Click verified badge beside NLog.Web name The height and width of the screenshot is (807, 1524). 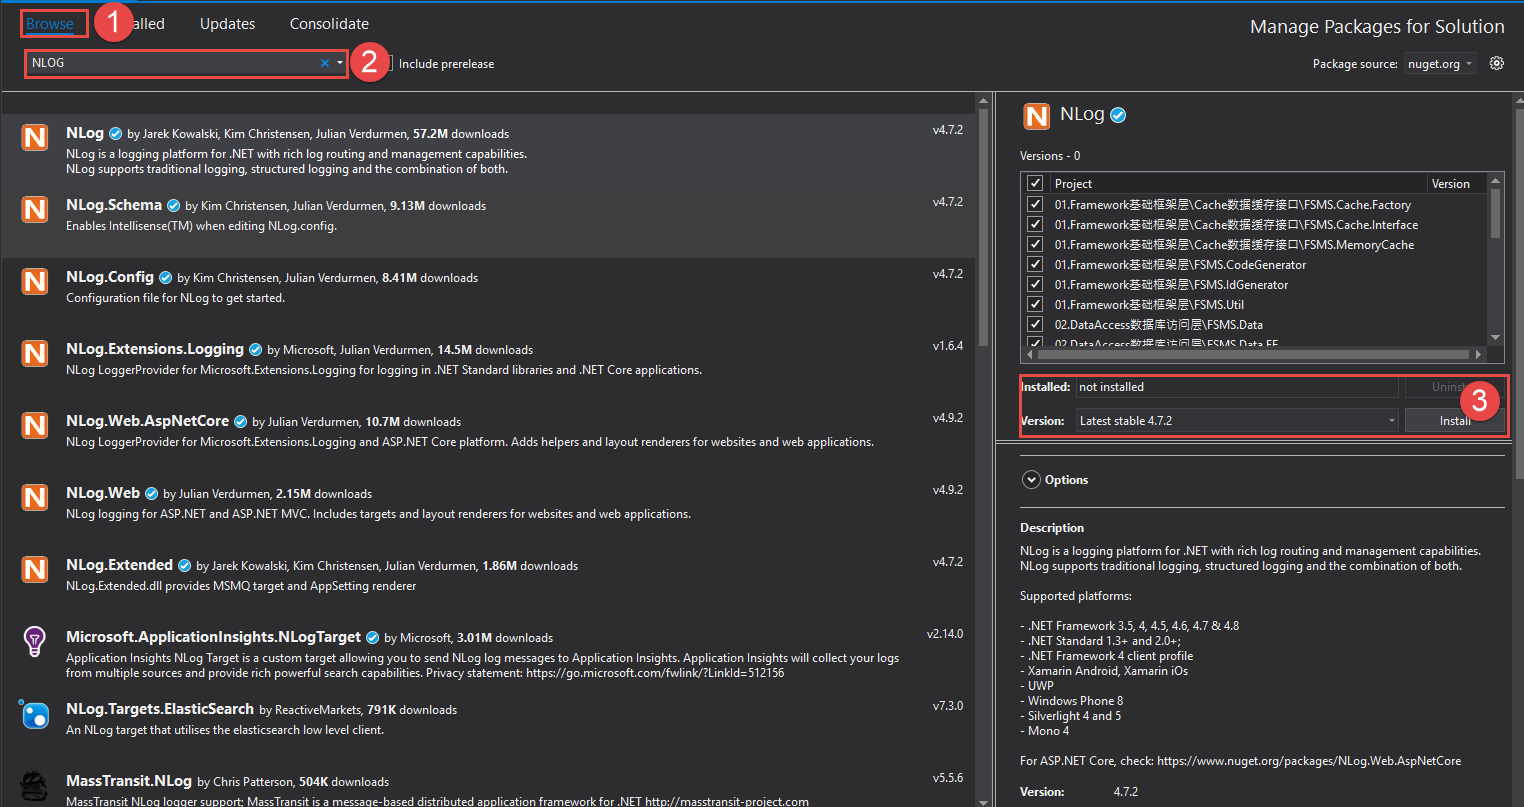click(x=151, y=494)
